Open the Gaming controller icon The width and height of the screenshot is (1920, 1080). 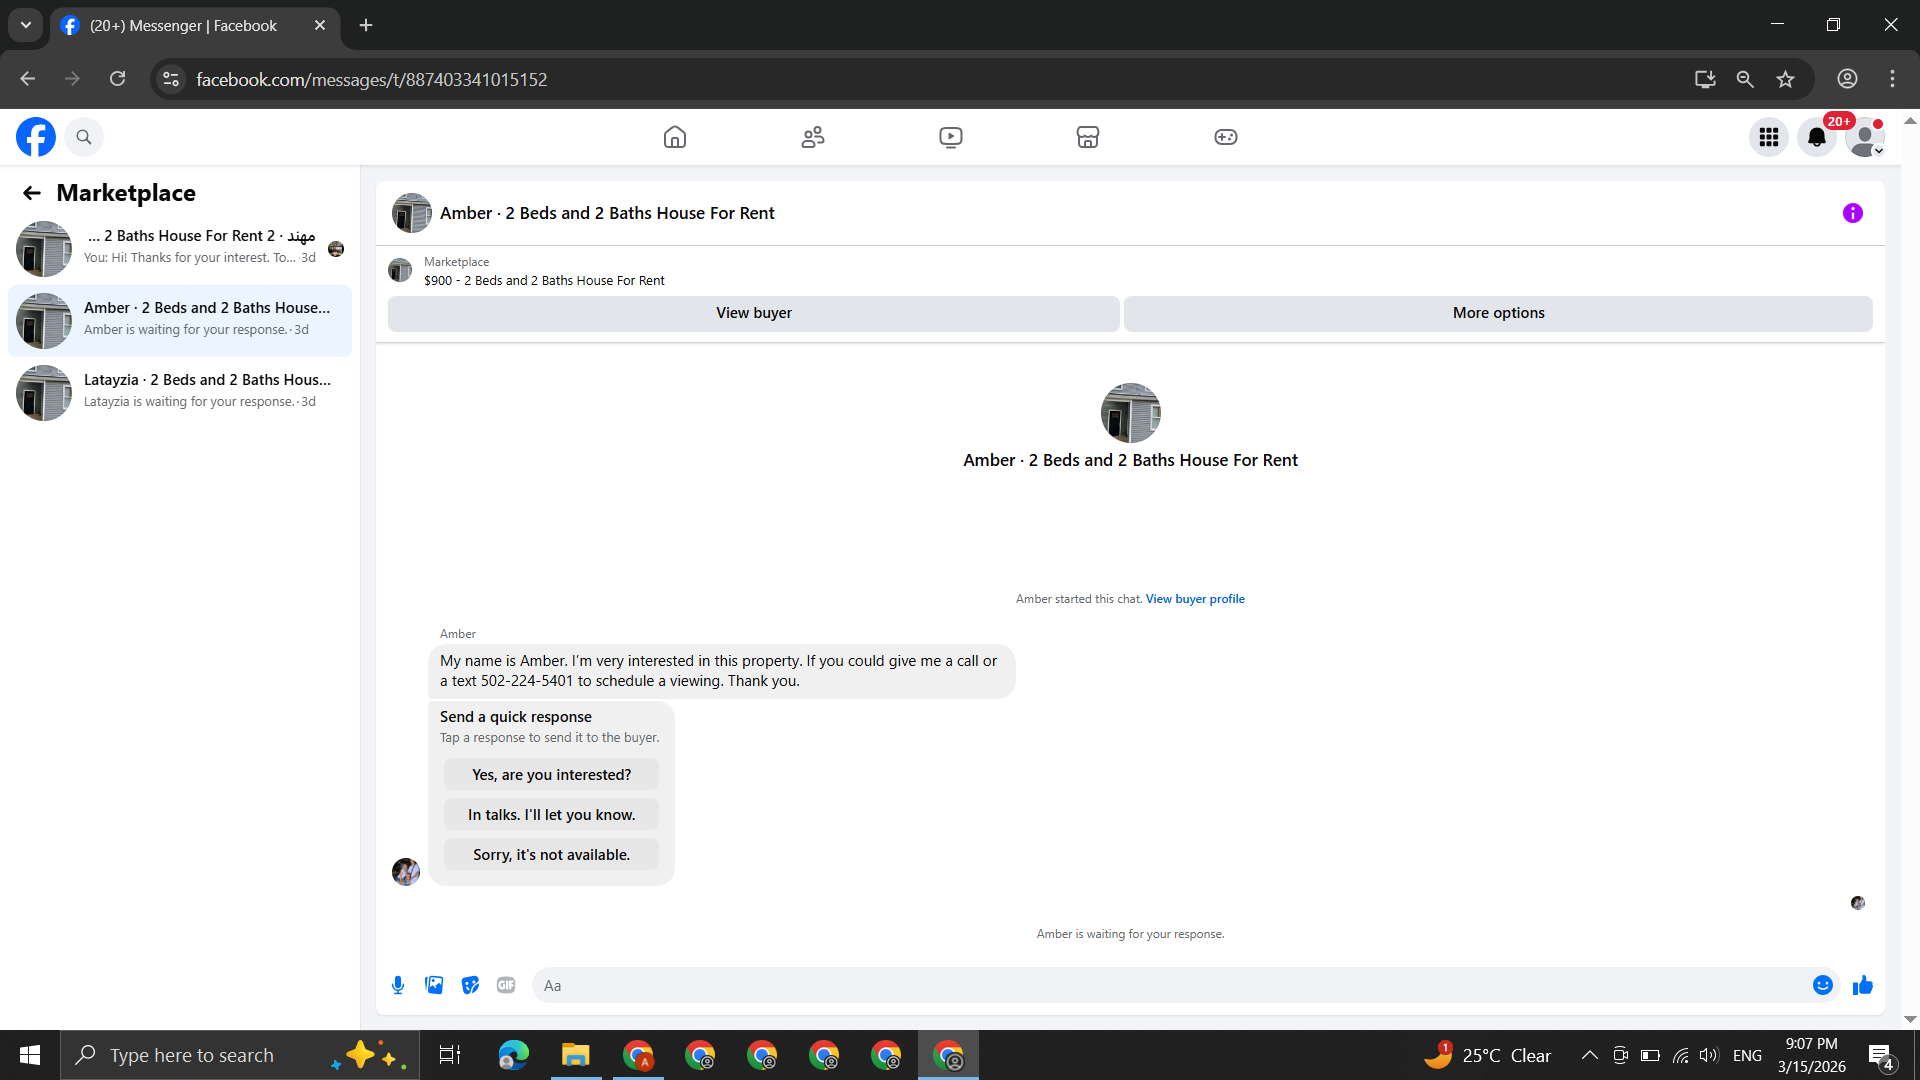1226,137
